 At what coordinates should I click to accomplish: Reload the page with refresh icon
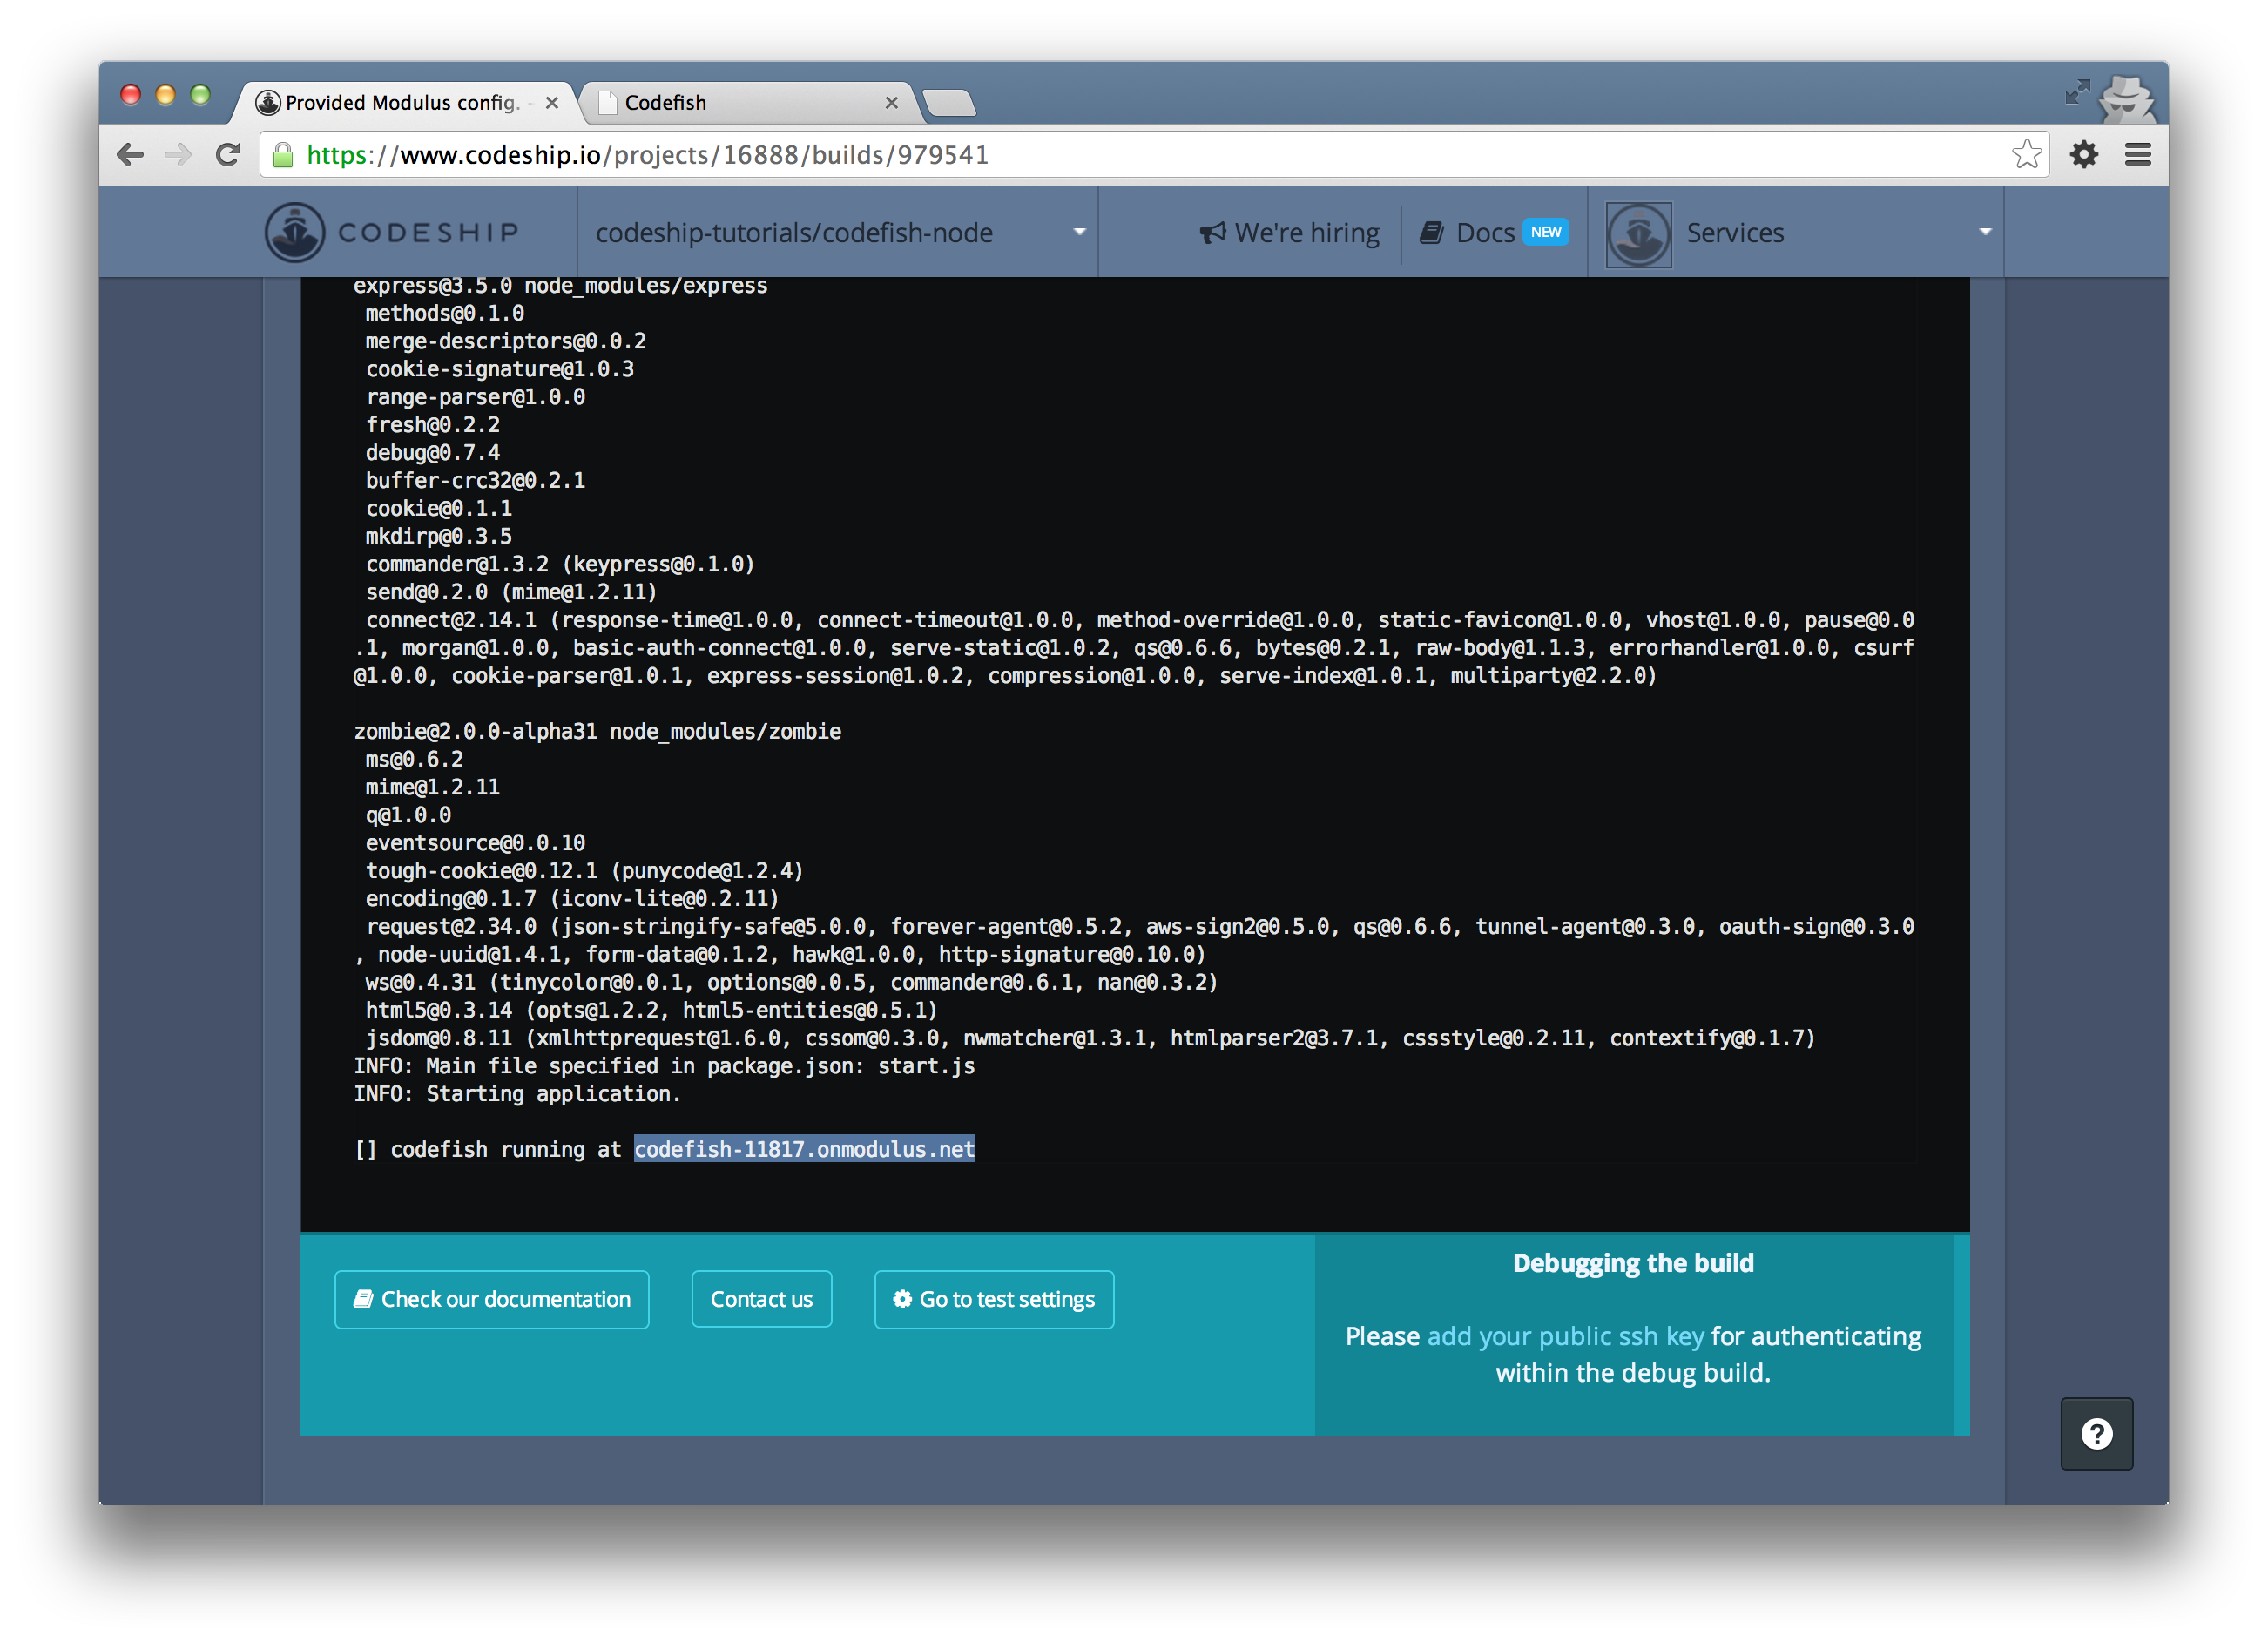[x=228, y=155]
